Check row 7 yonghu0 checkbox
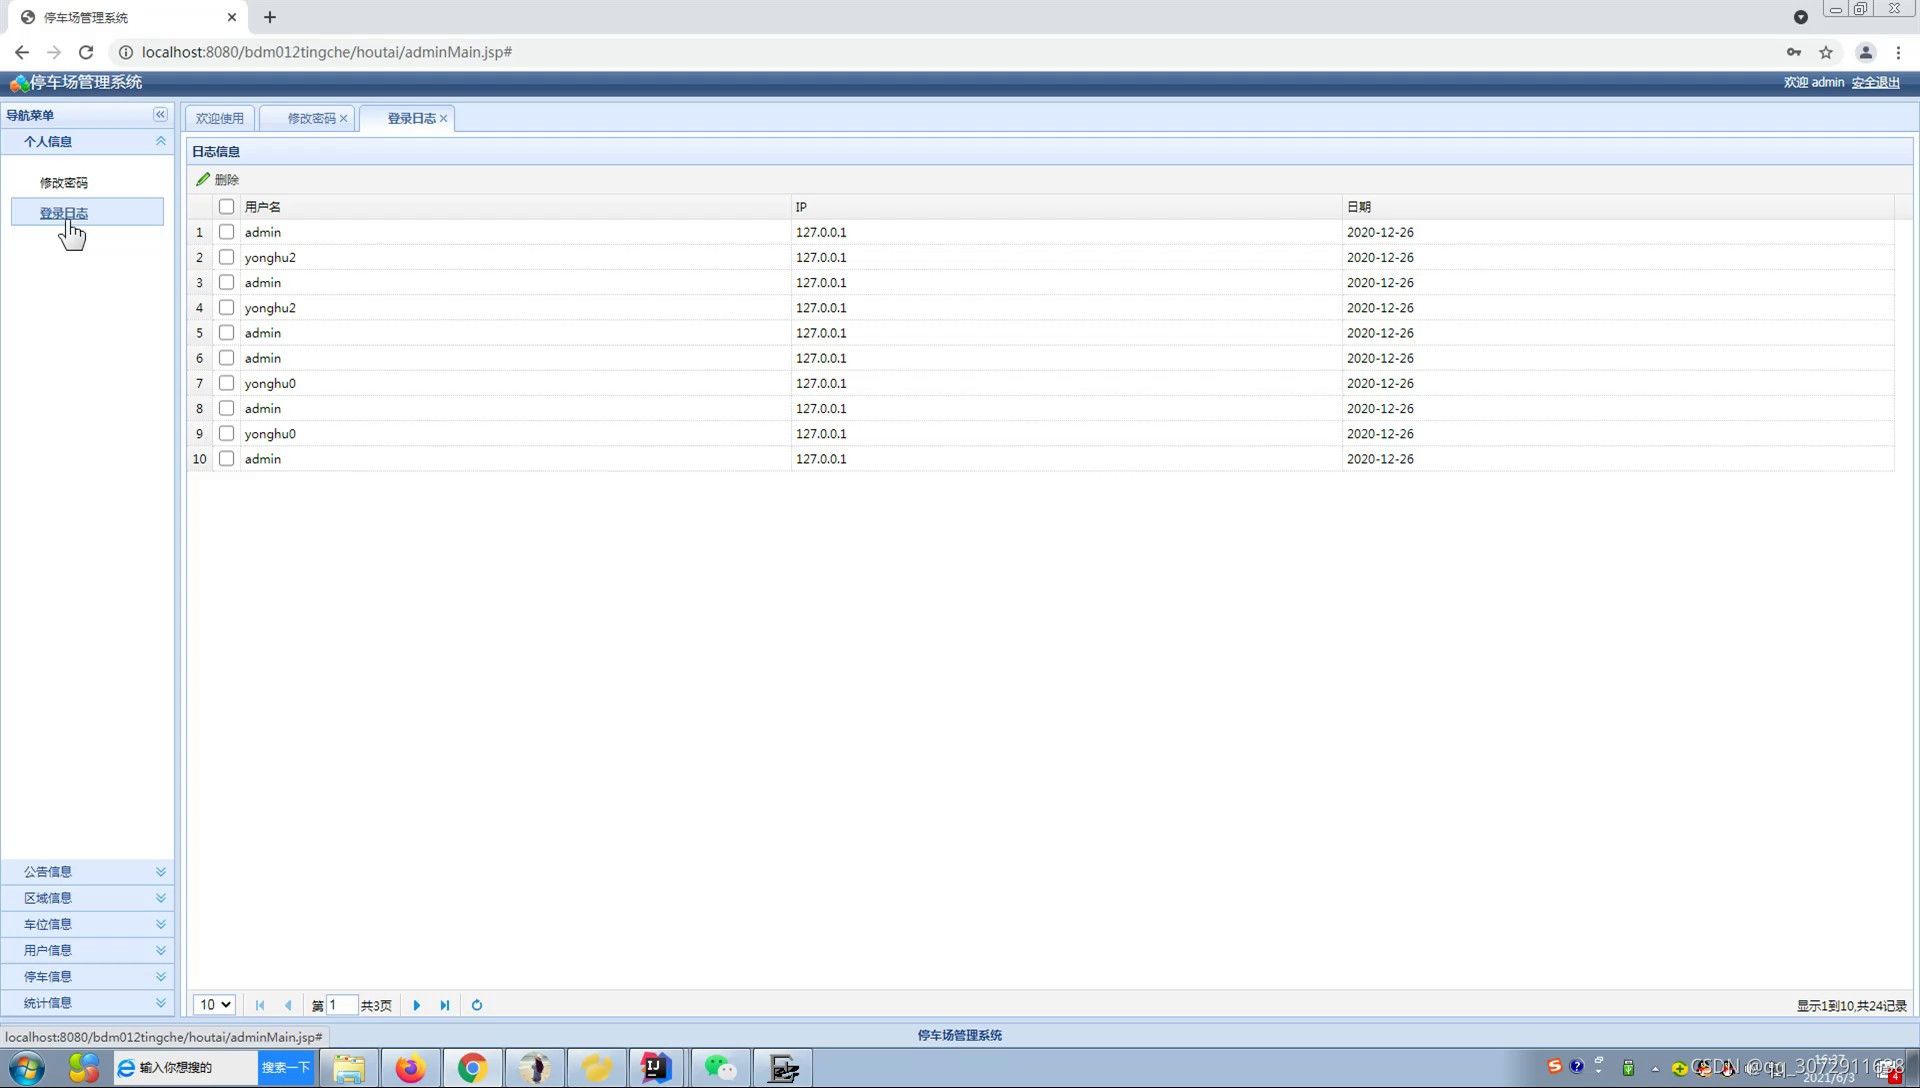 pyautogui.click(x=227, y=383)
